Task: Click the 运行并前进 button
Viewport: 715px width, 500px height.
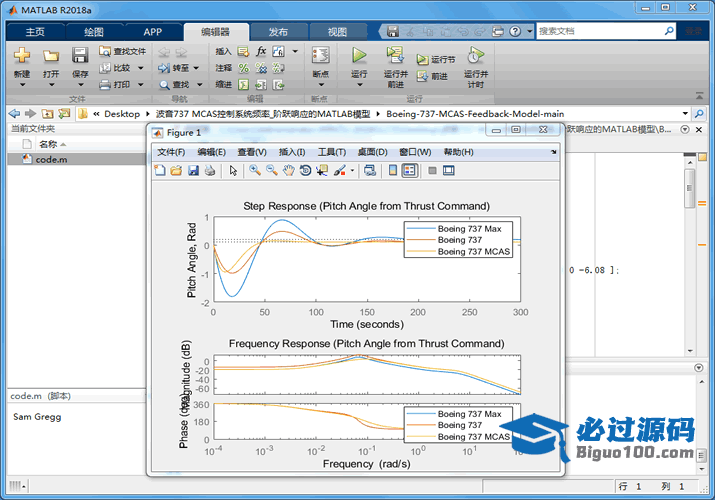Action: point(395,67)
